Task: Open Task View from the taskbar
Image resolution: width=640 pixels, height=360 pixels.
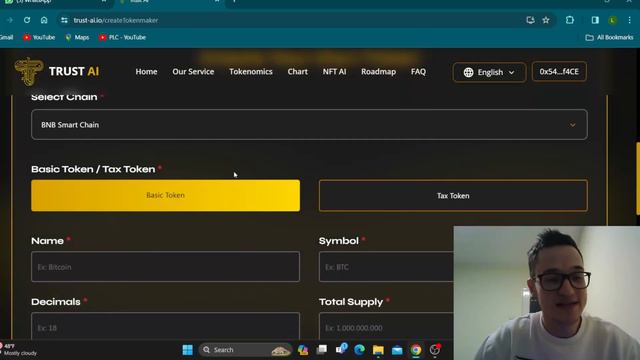Action: (322, 350)
